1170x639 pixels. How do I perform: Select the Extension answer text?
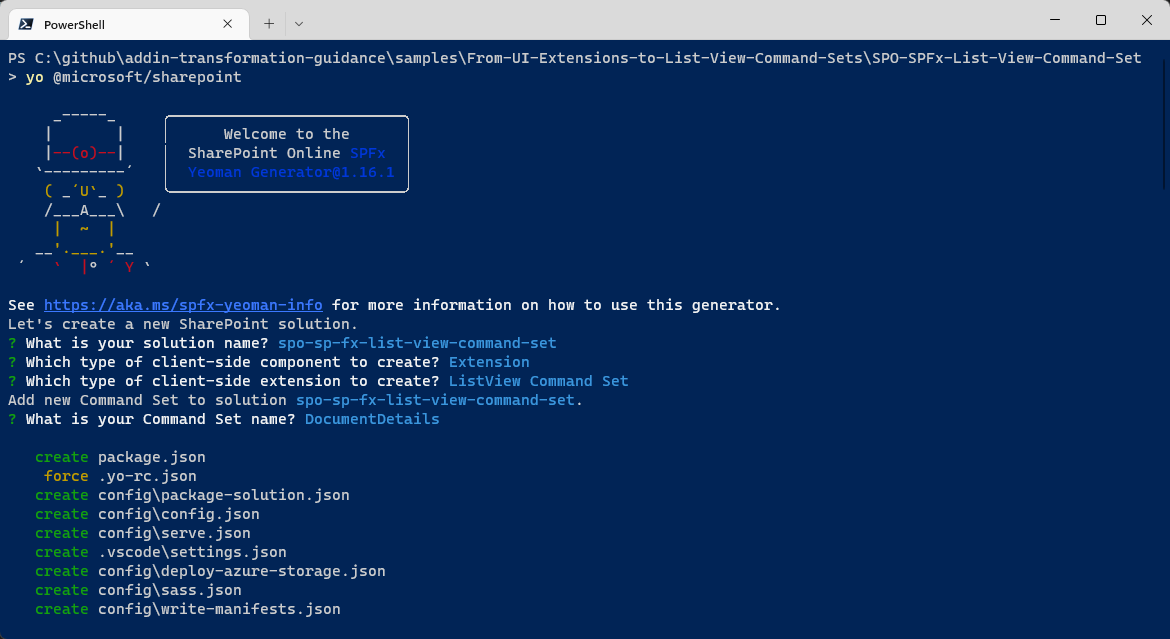coord(488,361)
